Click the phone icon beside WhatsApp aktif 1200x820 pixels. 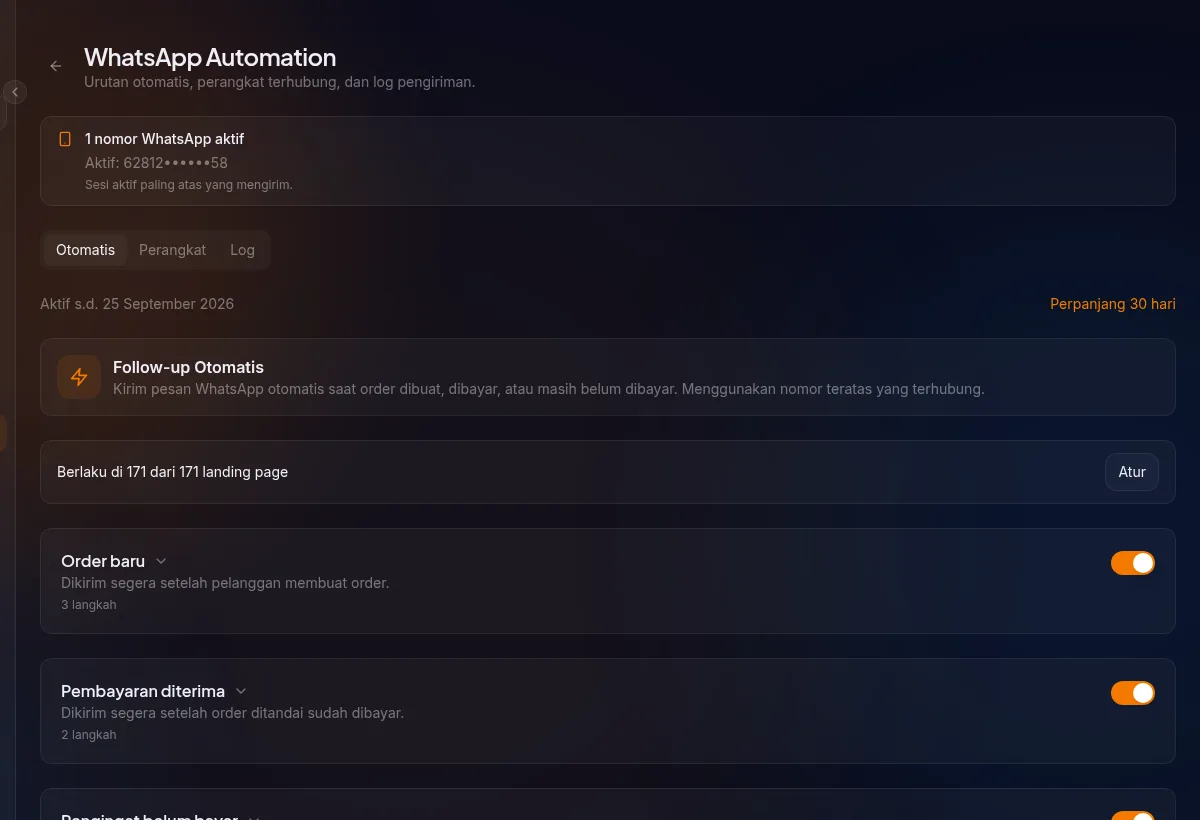click(65, 139)
